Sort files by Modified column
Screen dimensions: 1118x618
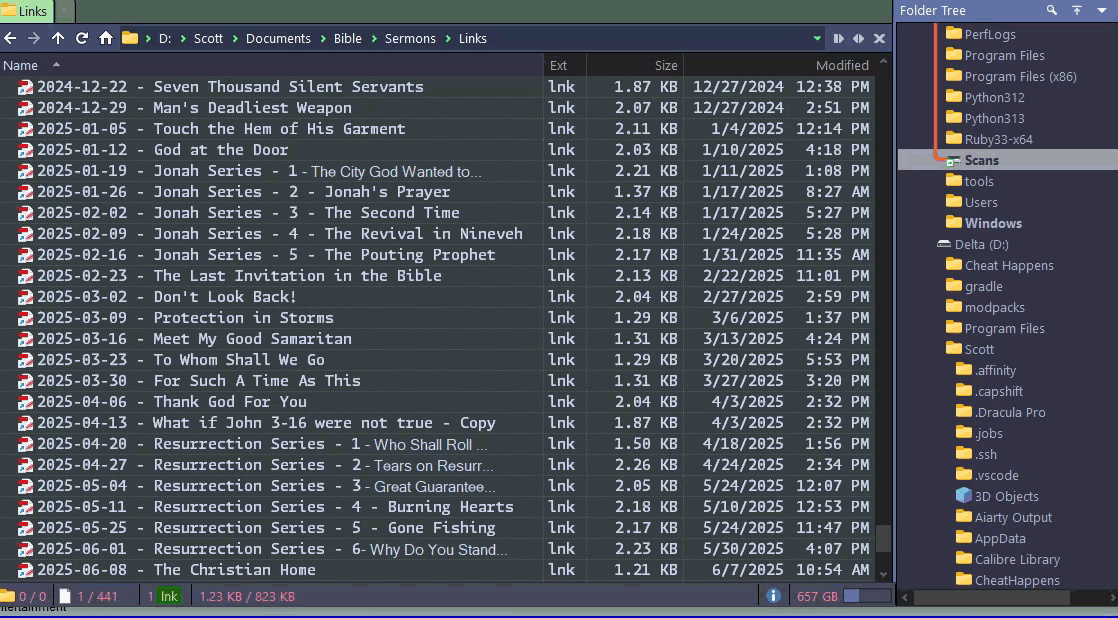[x=841, y=65]
